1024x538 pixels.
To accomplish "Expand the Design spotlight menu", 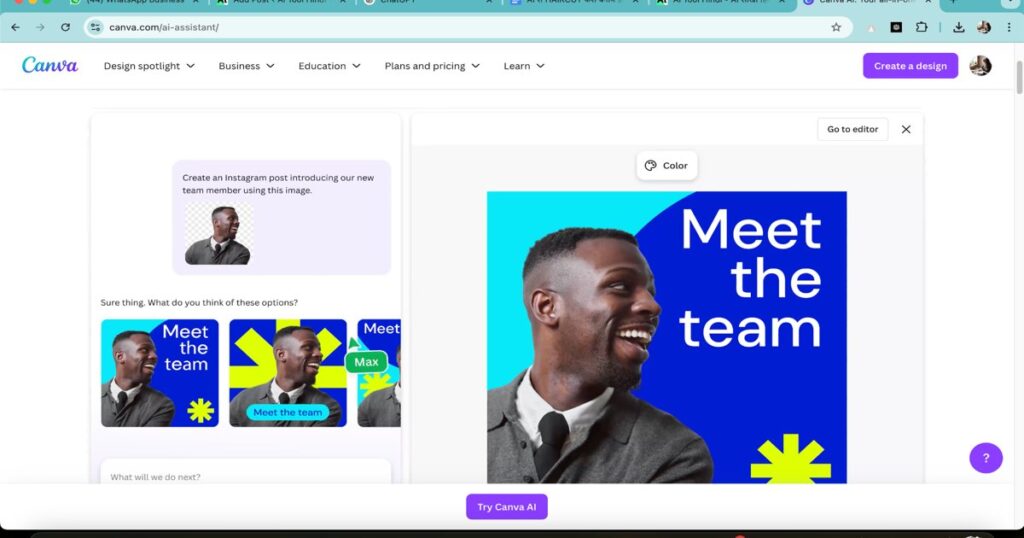I will click(x=149, y=66).
